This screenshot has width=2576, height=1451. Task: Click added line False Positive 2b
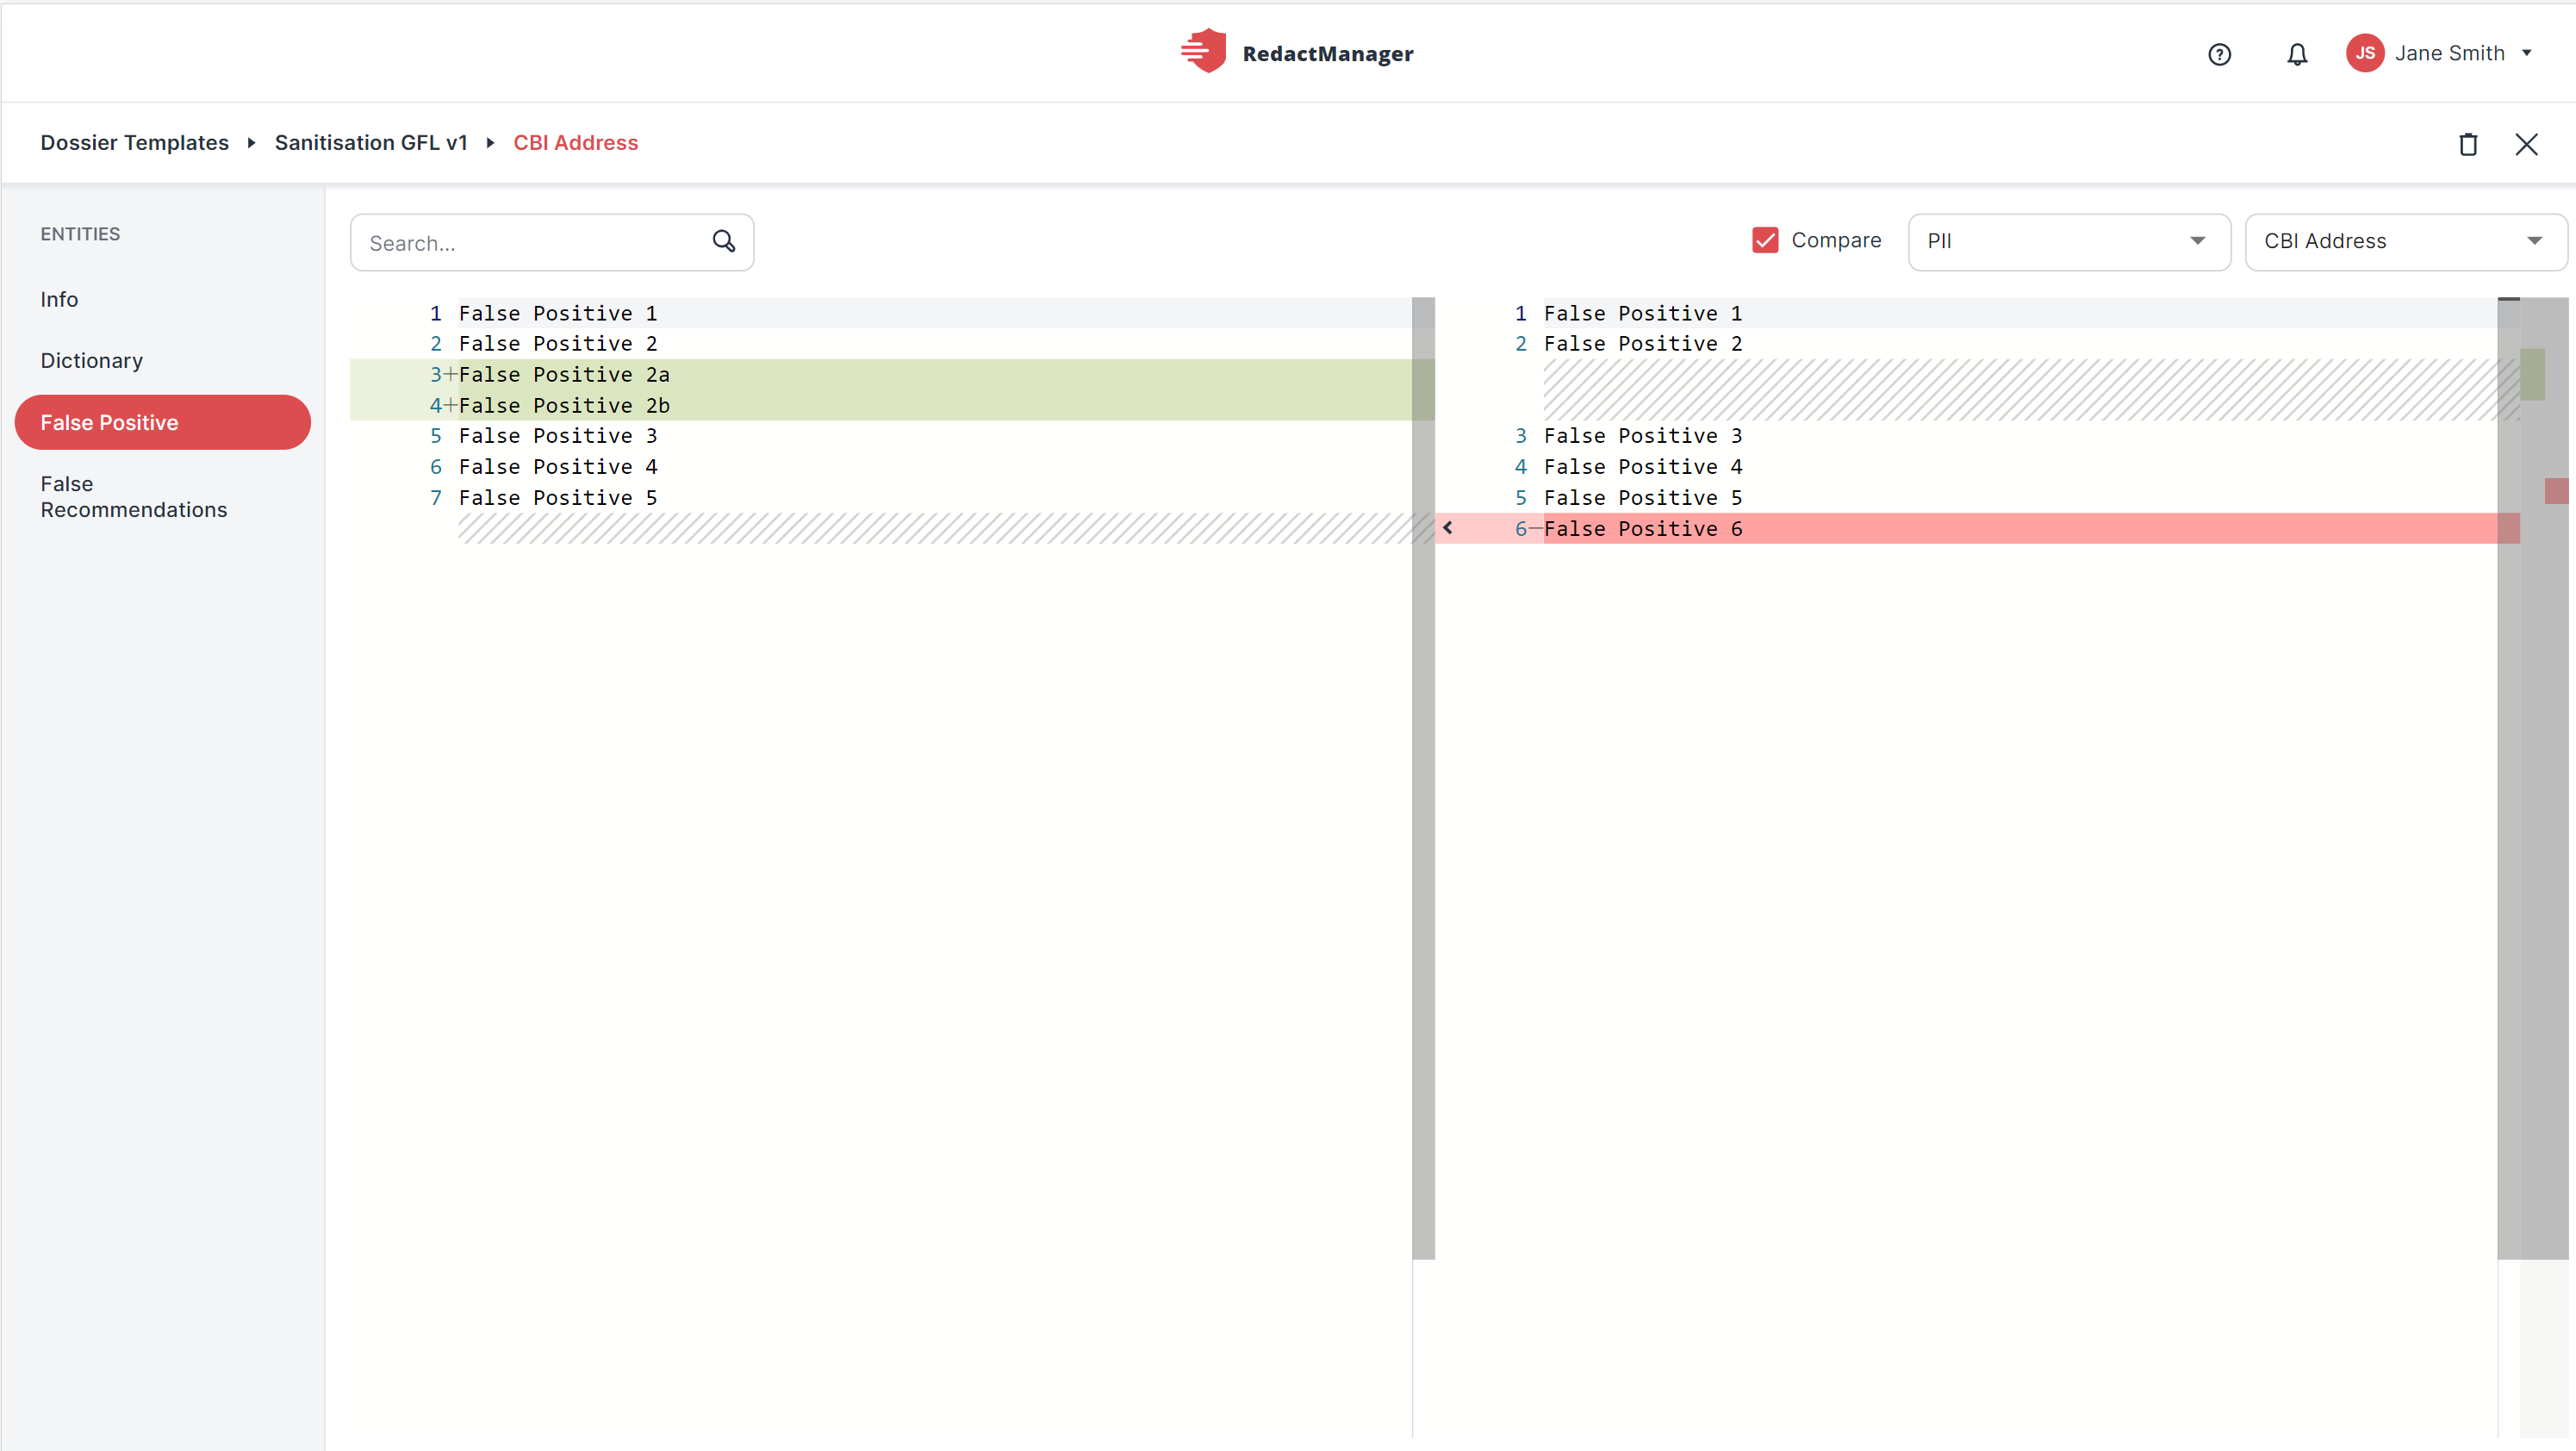564,405
